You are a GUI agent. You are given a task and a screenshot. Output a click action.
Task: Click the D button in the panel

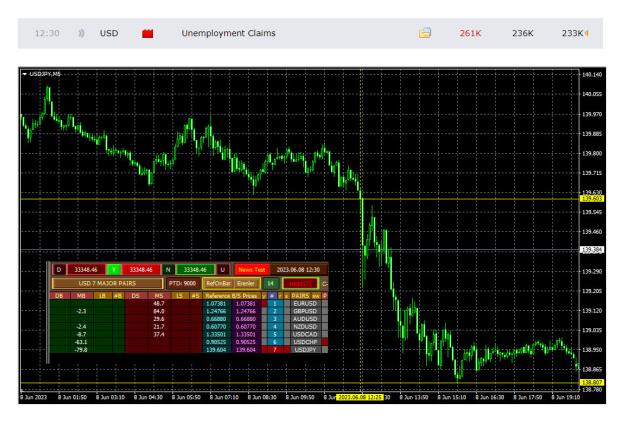click(x=59, y=270)
